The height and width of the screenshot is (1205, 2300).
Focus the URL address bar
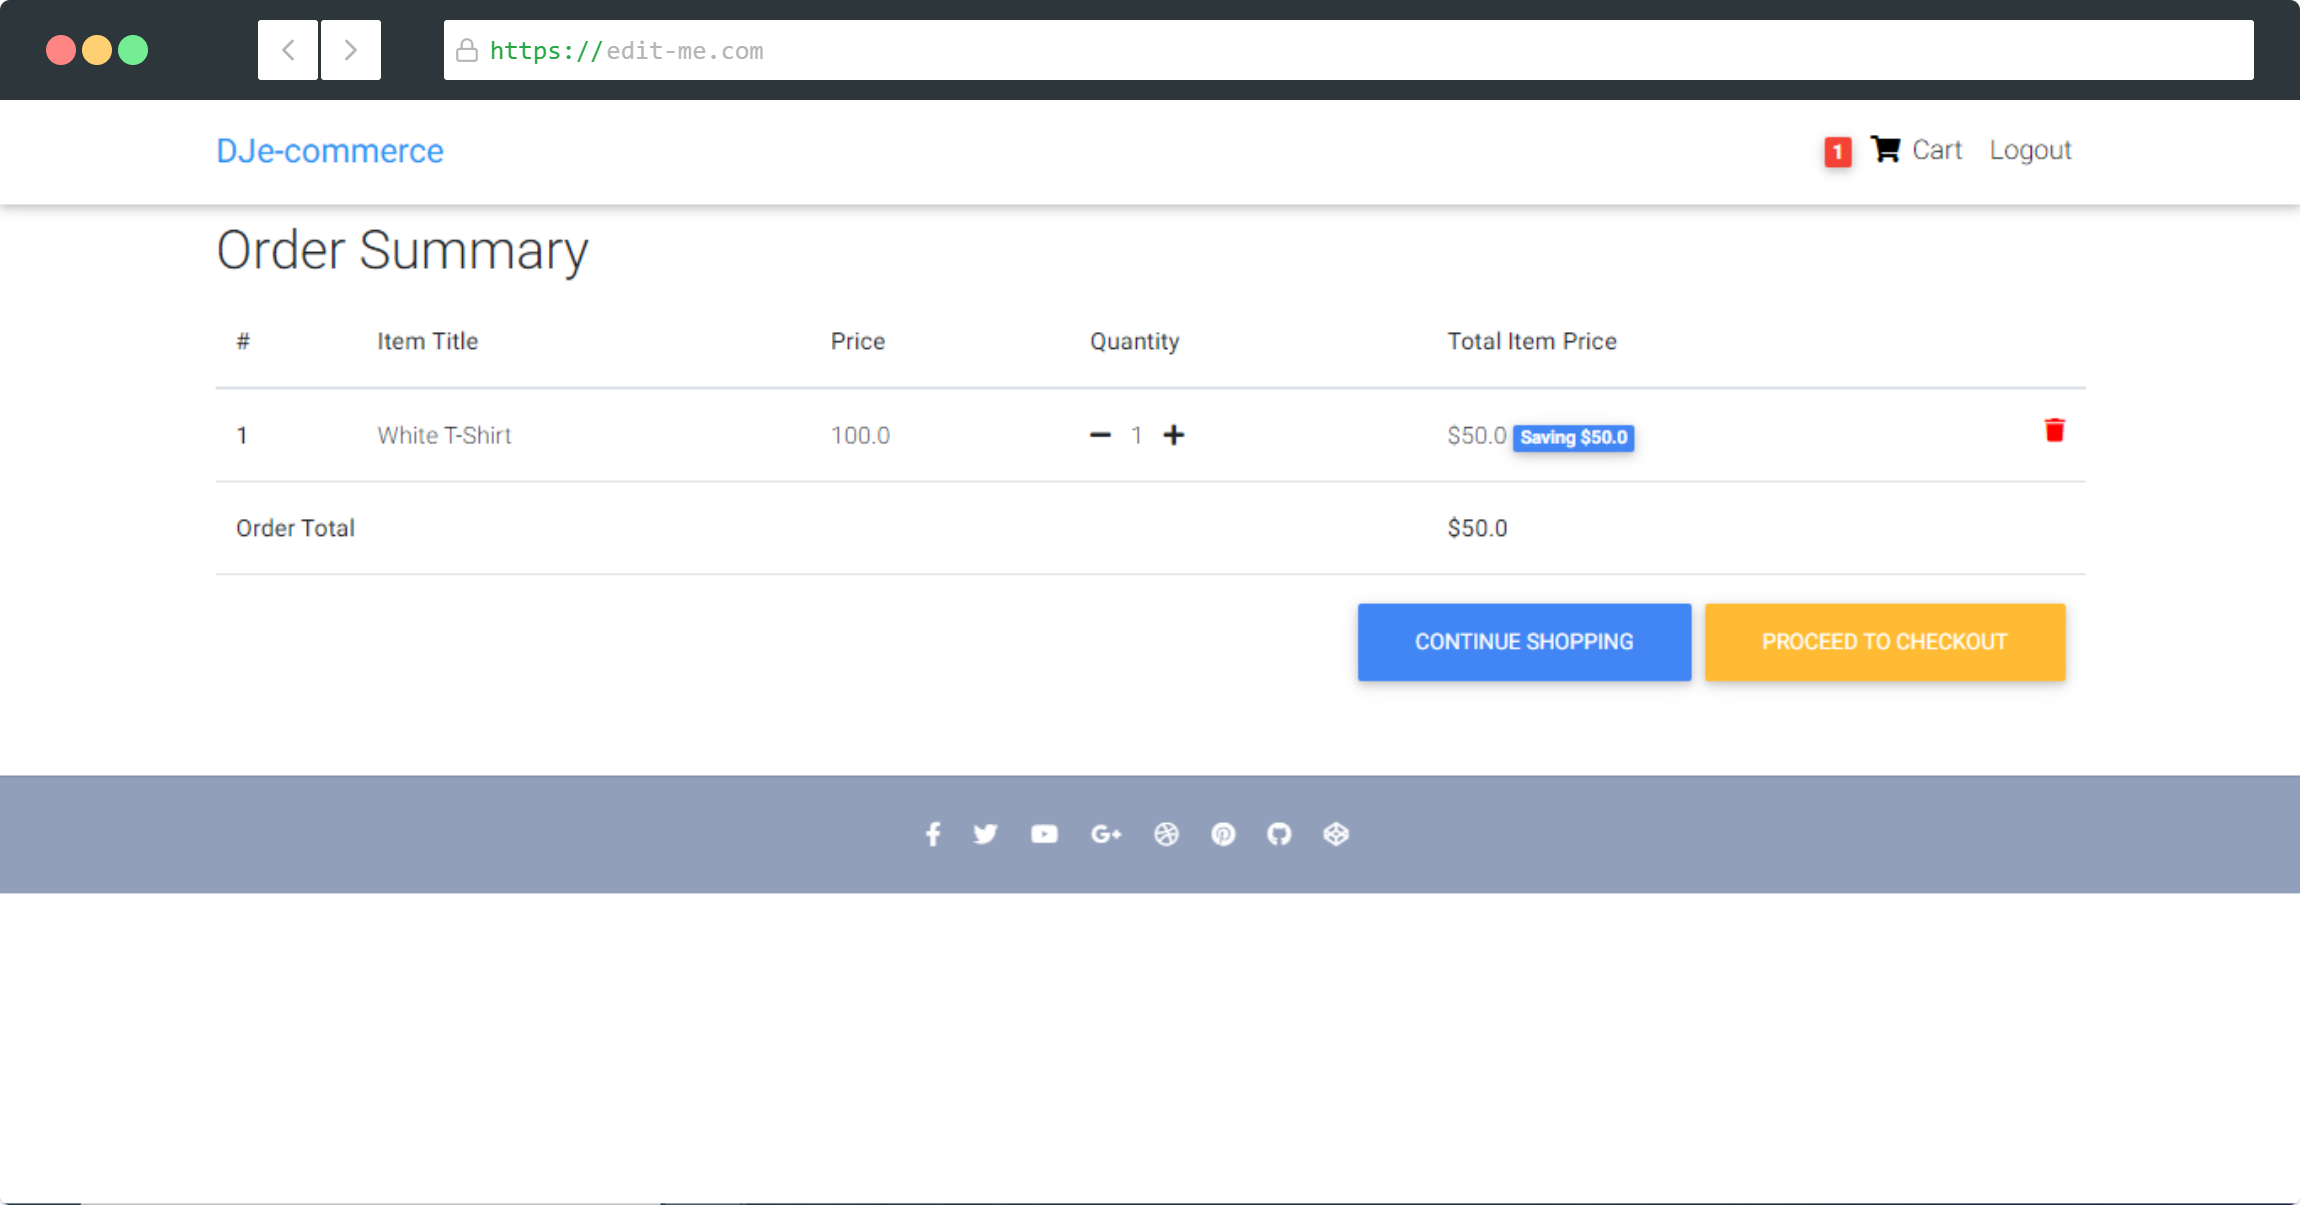1348,50
